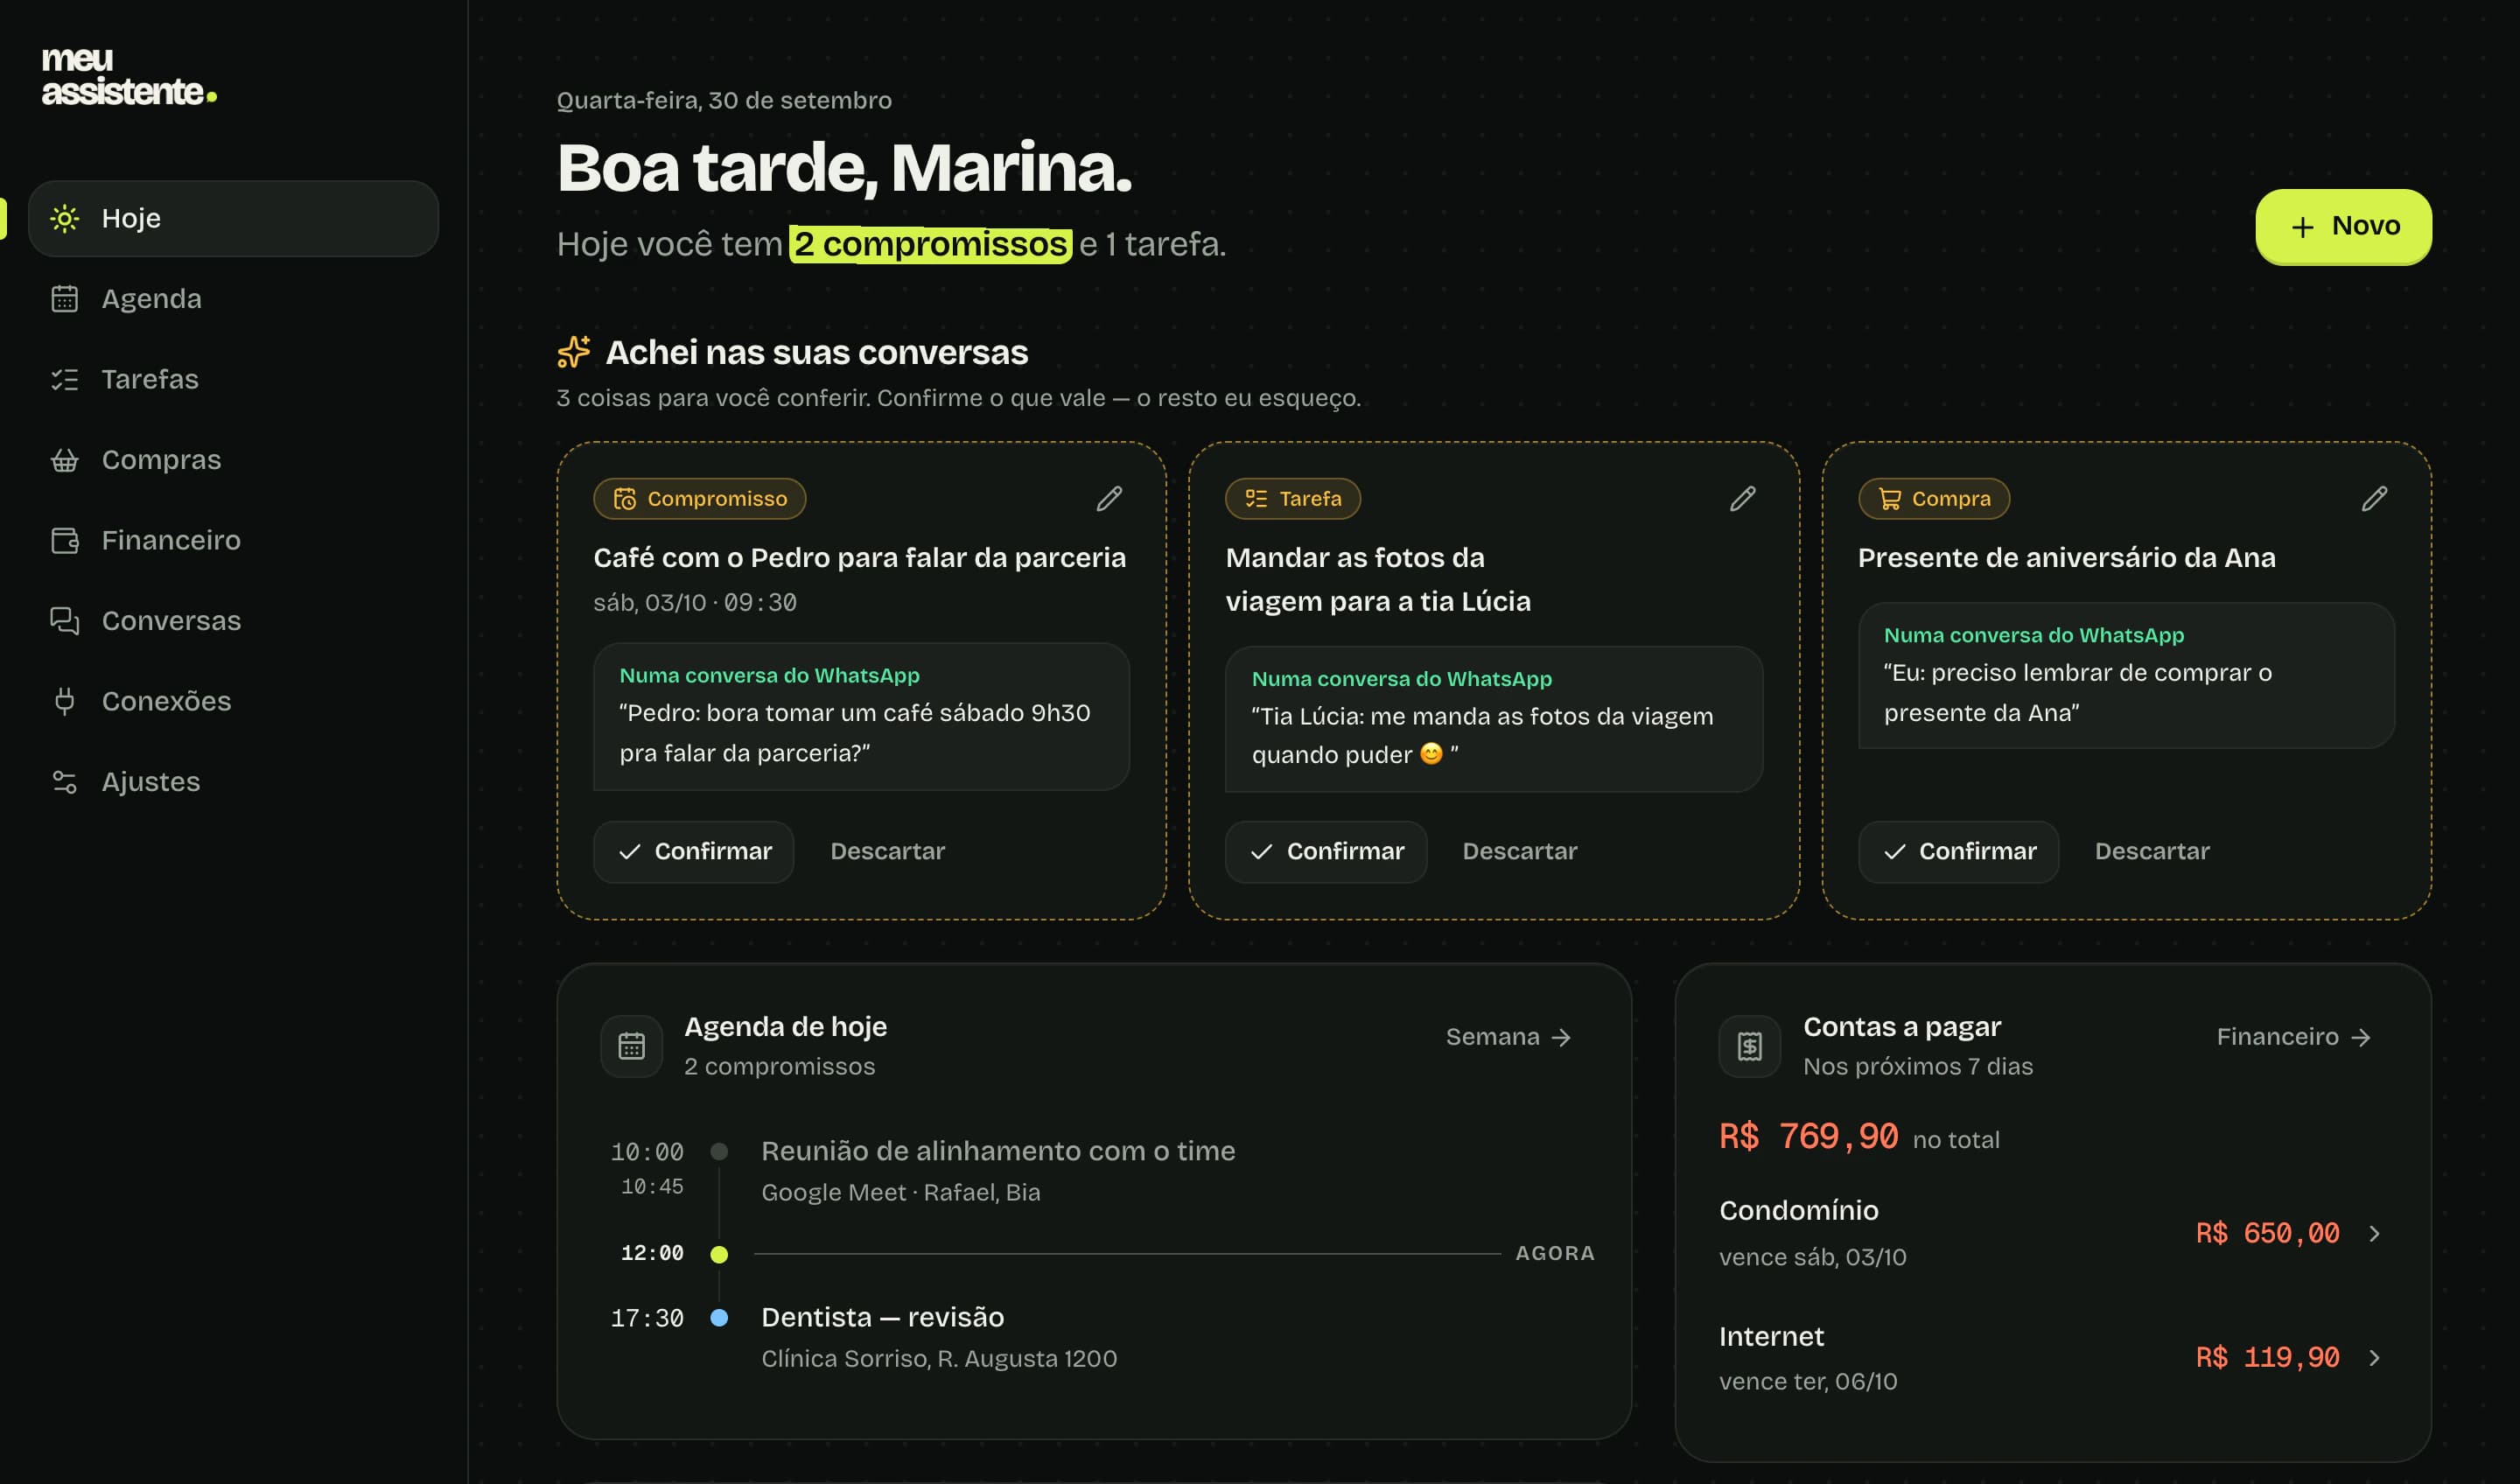Click the Tarefa tag badge

[1293, 499]
